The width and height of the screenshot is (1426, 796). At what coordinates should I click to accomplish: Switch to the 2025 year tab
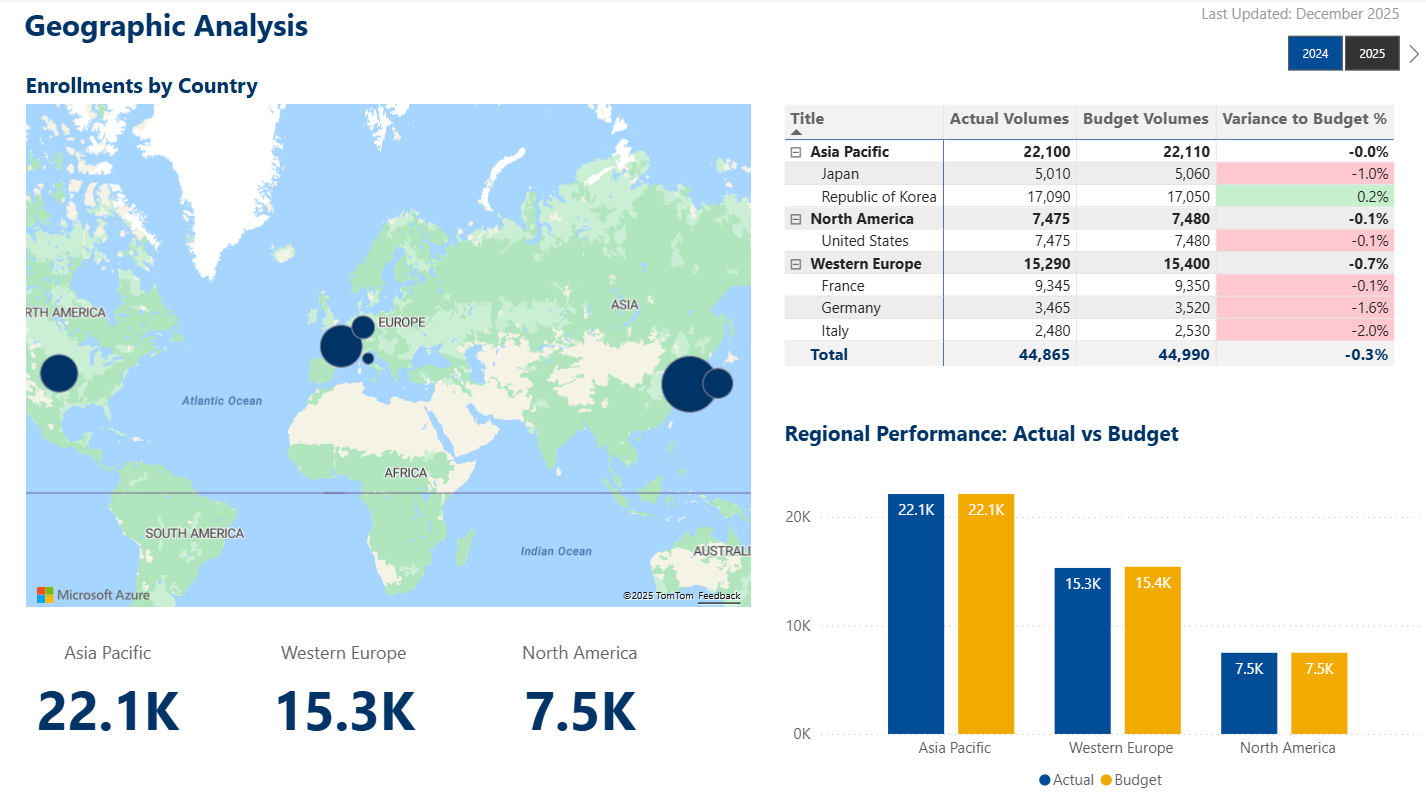tap(1372, 53)
